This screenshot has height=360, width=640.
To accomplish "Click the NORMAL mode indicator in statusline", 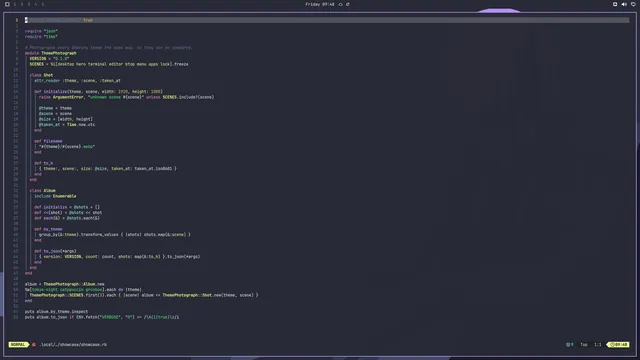I will click(18, 344).
